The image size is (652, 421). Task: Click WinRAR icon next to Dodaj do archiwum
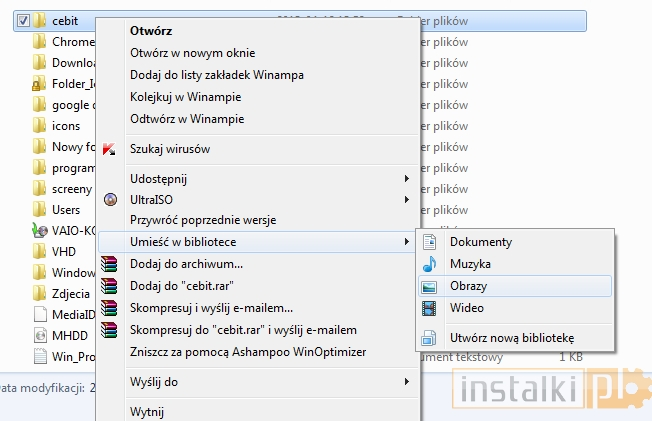point(109,264)
